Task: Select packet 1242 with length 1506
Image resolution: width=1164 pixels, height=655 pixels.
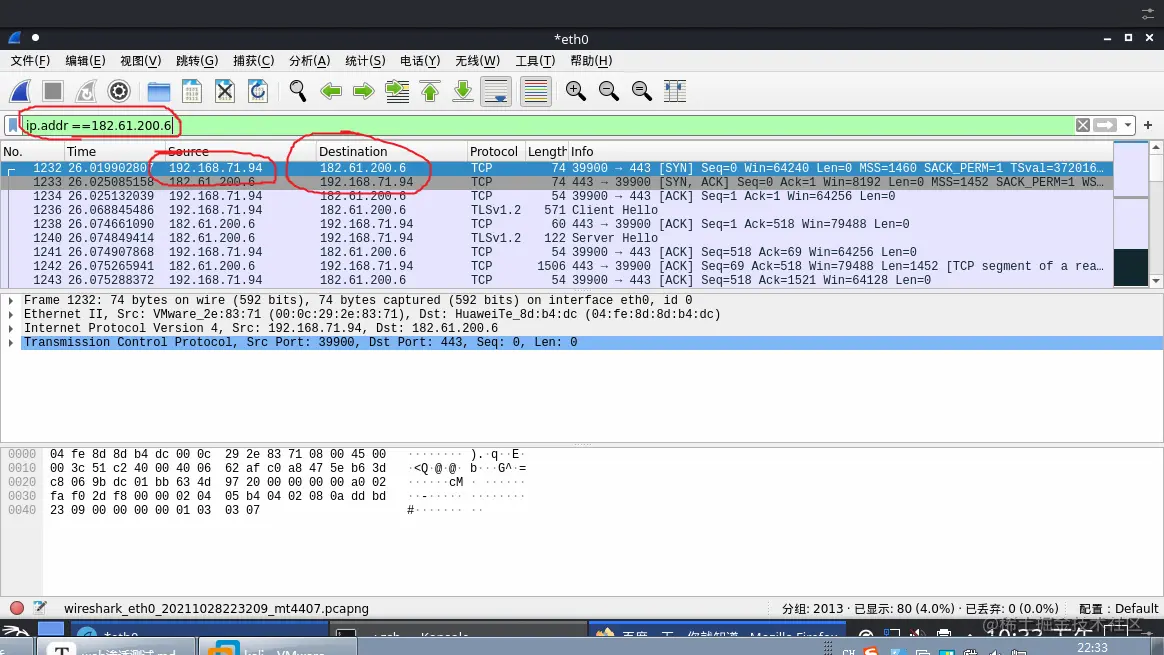Action: [x=557, y=266]
